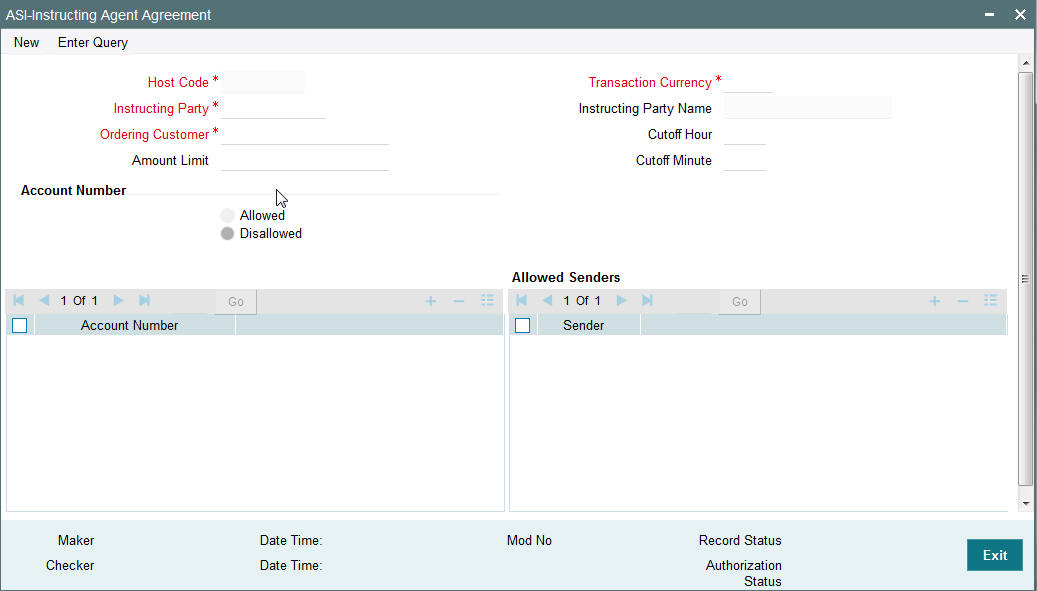Screen dimensions: 1037x591
Task: Select the Disallowed radio option
Action: click(x=228, y=233)
